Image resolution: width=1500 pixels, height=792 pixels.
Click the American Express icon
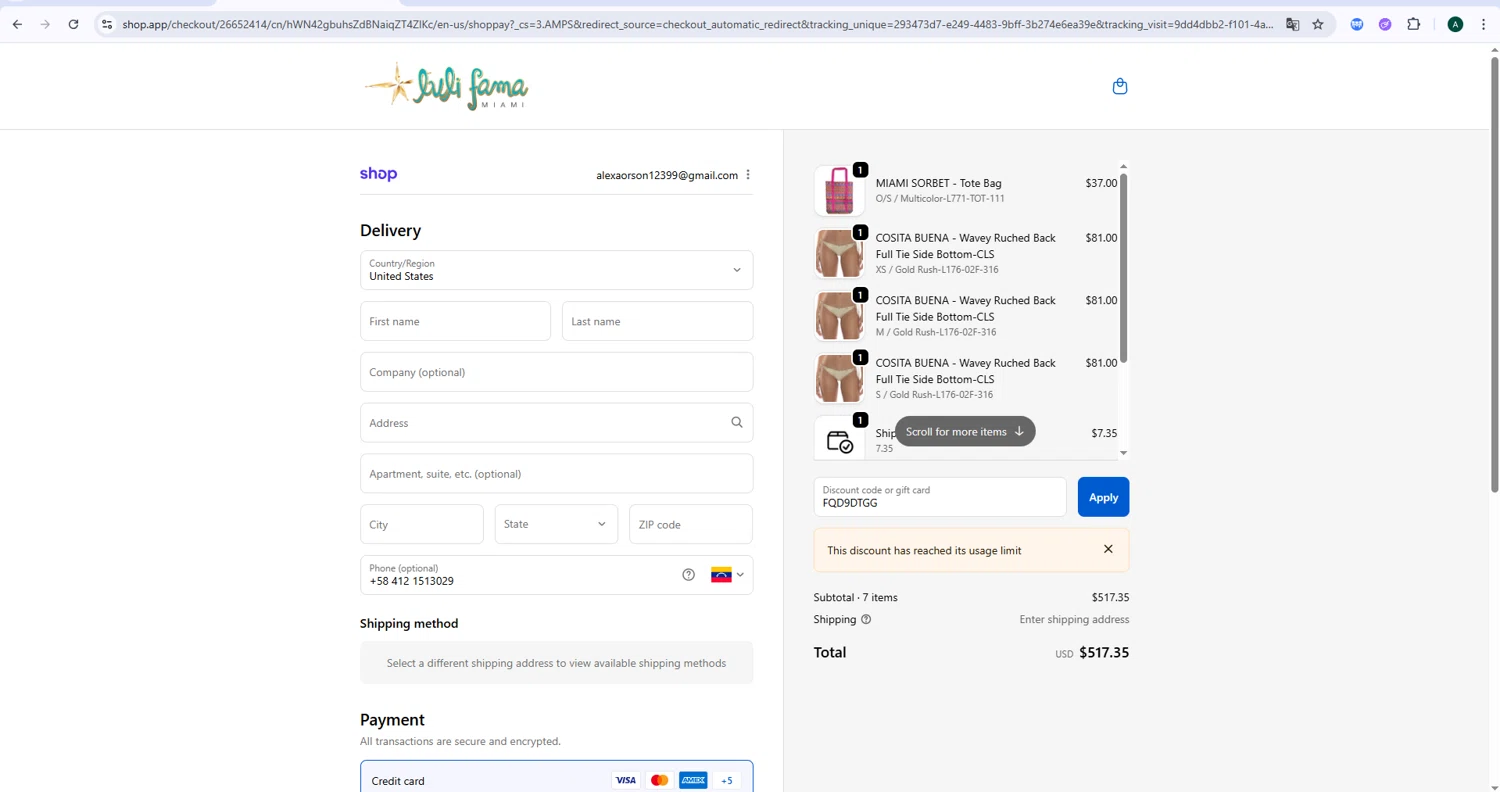693,780
